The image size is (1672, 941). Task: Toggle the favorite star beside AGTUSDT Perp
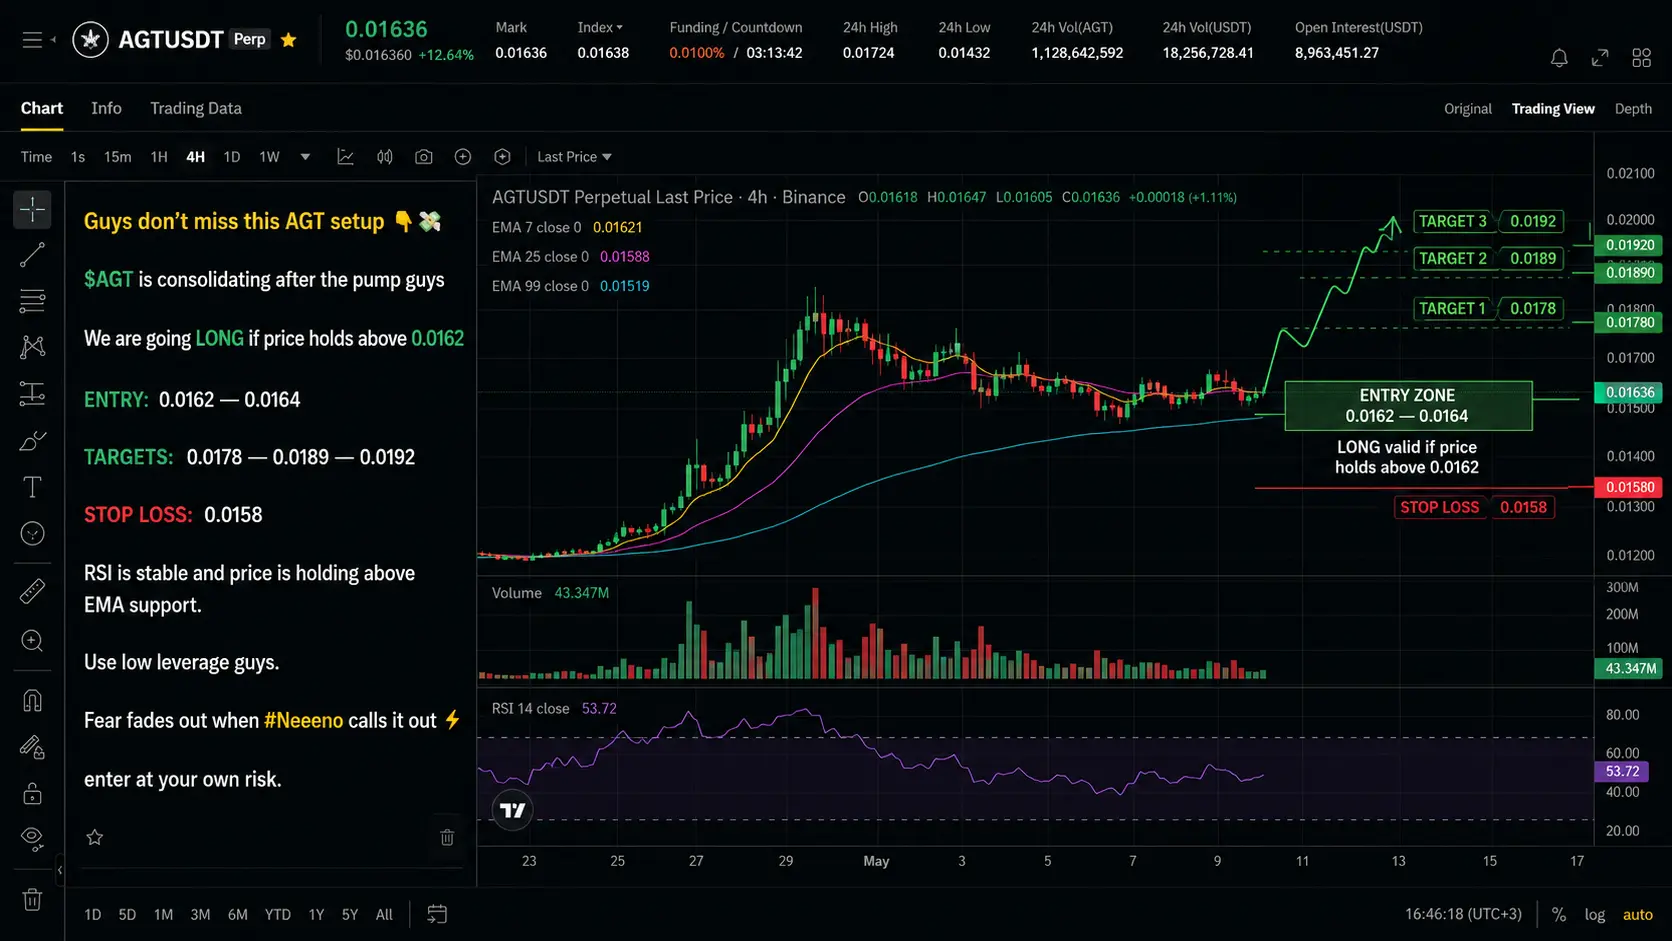pyautogui.click(x=289, y=40)
